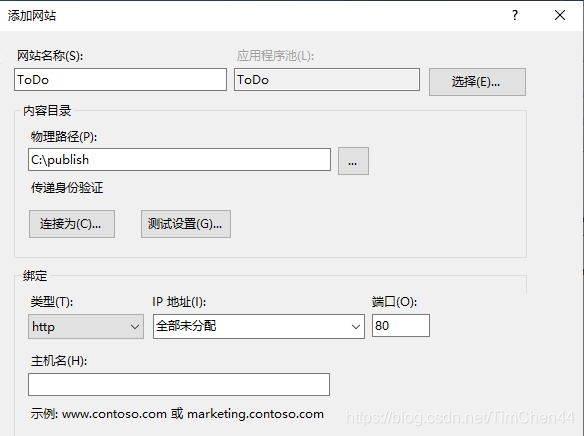Click the 端口(O): label

(394, 302)
